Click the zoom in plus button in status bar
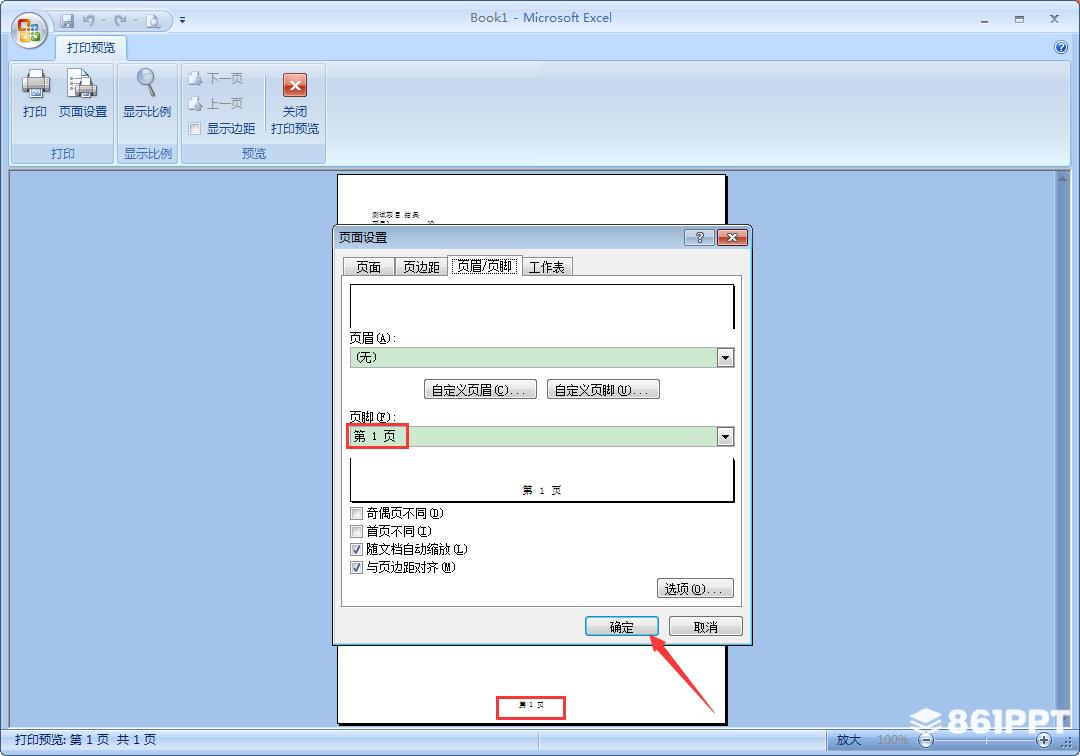The width and height of the screenshot is (1080, 756). [1043, 740]
